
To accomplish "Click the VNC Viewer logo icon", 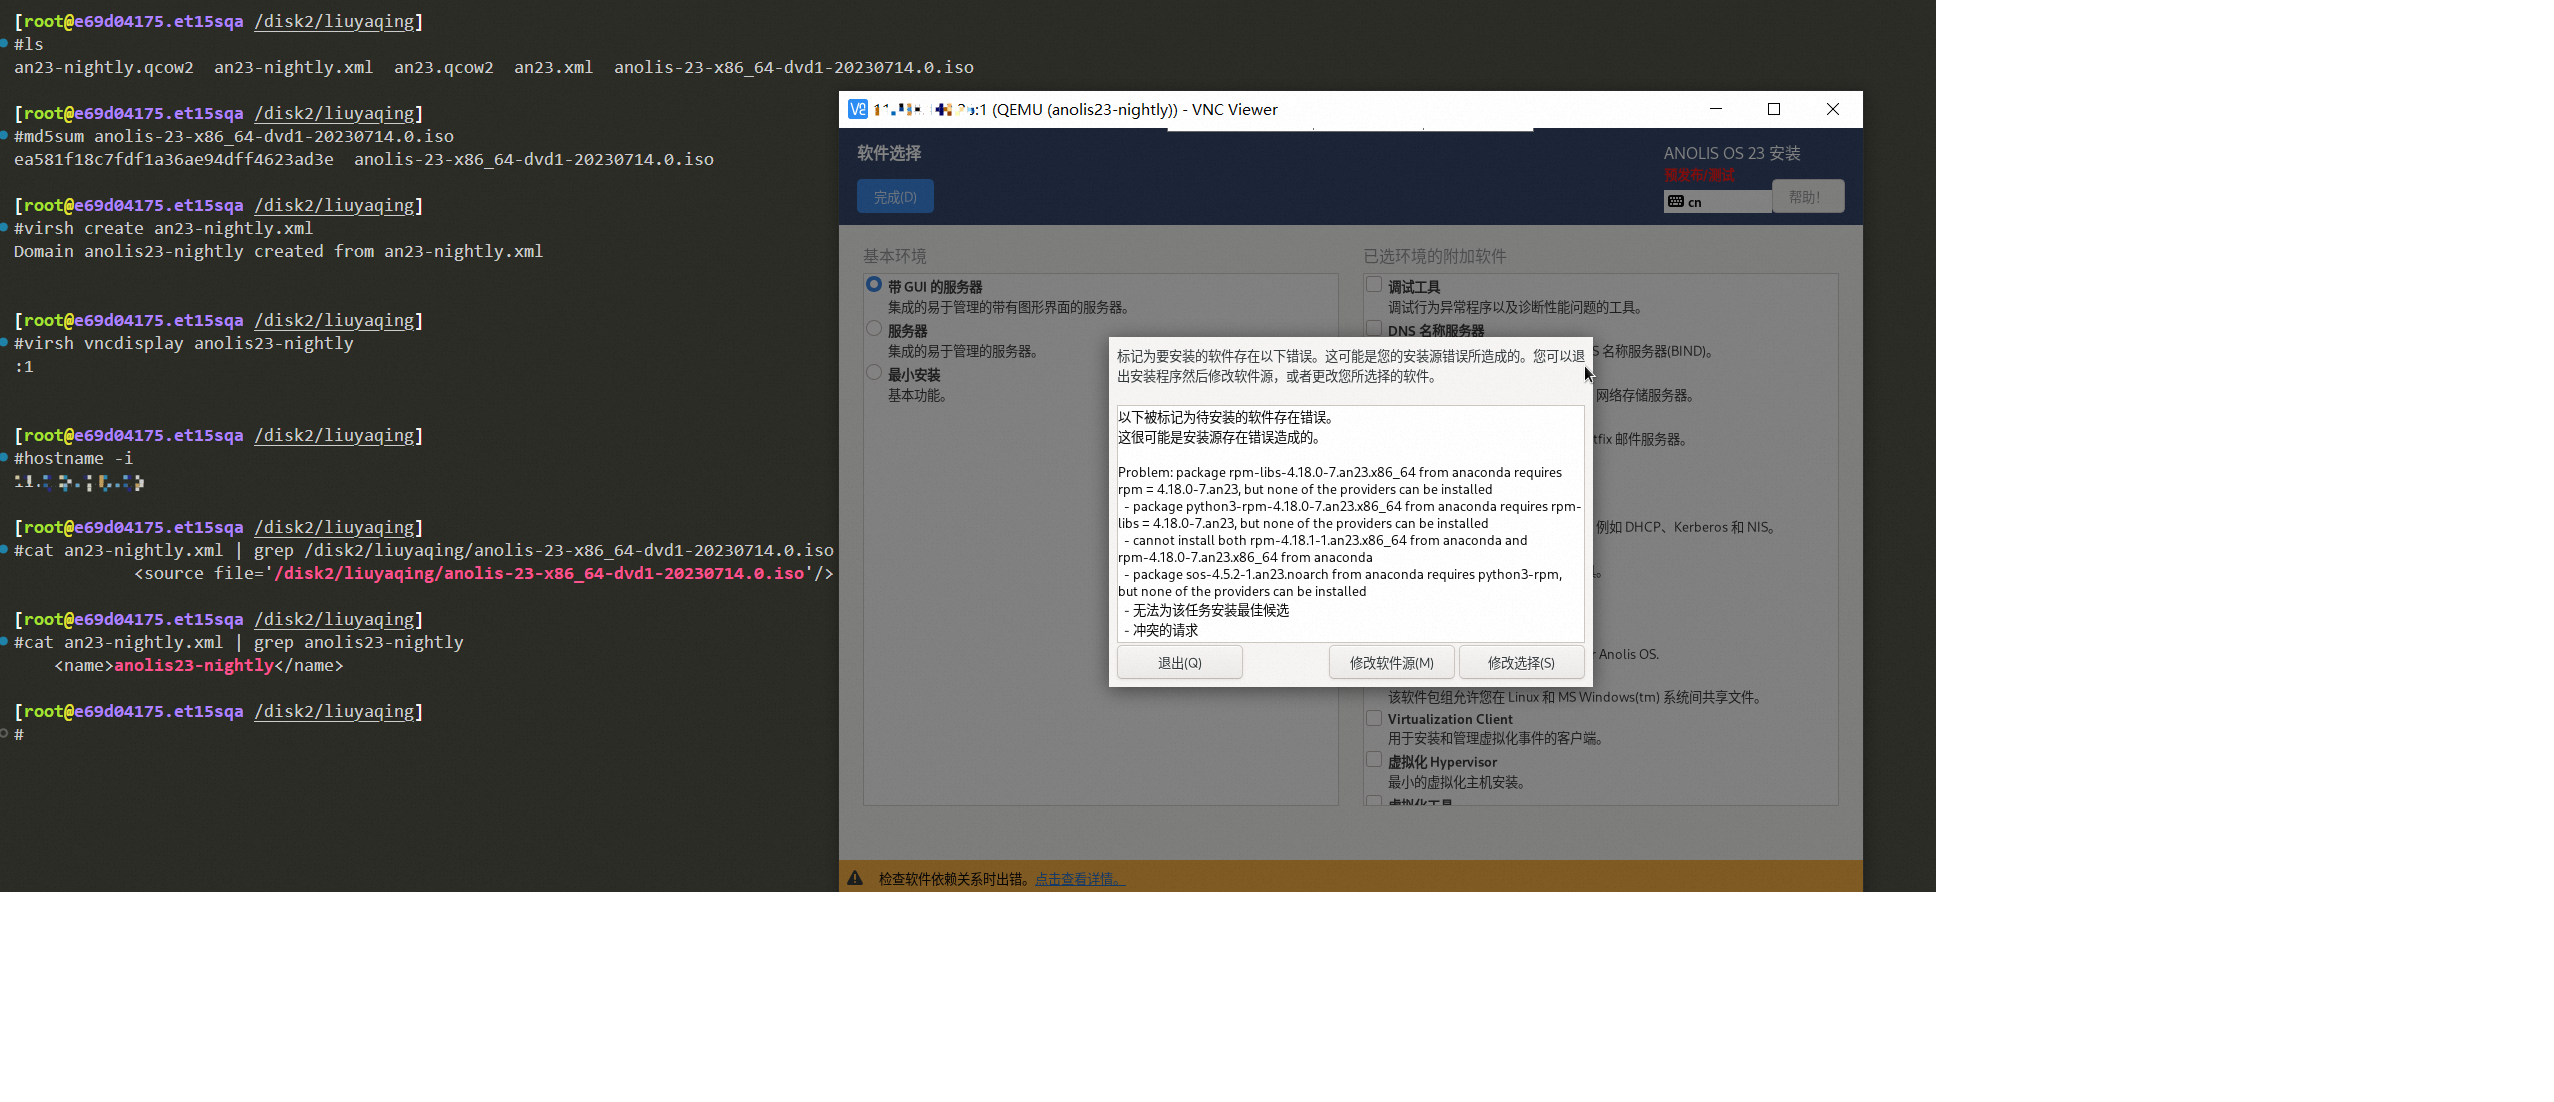I will (x=857, y=110).
